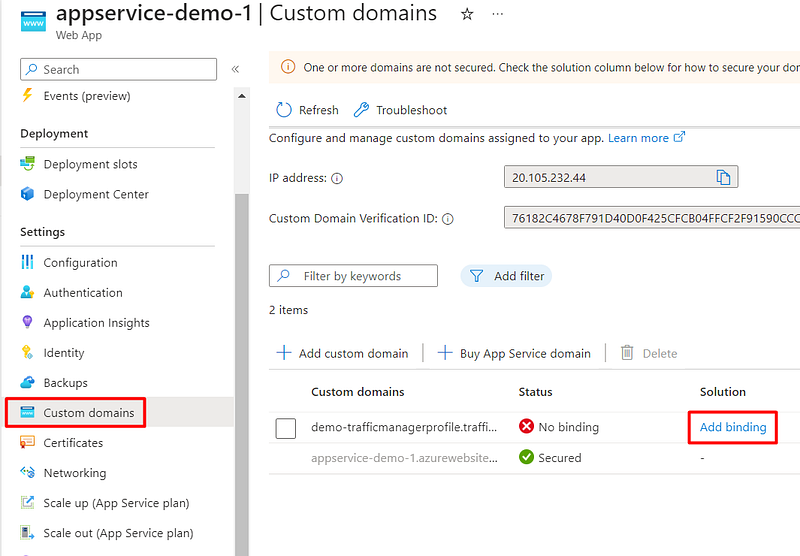Open Identity settings
800x556 pixels.
click(64, 353)
